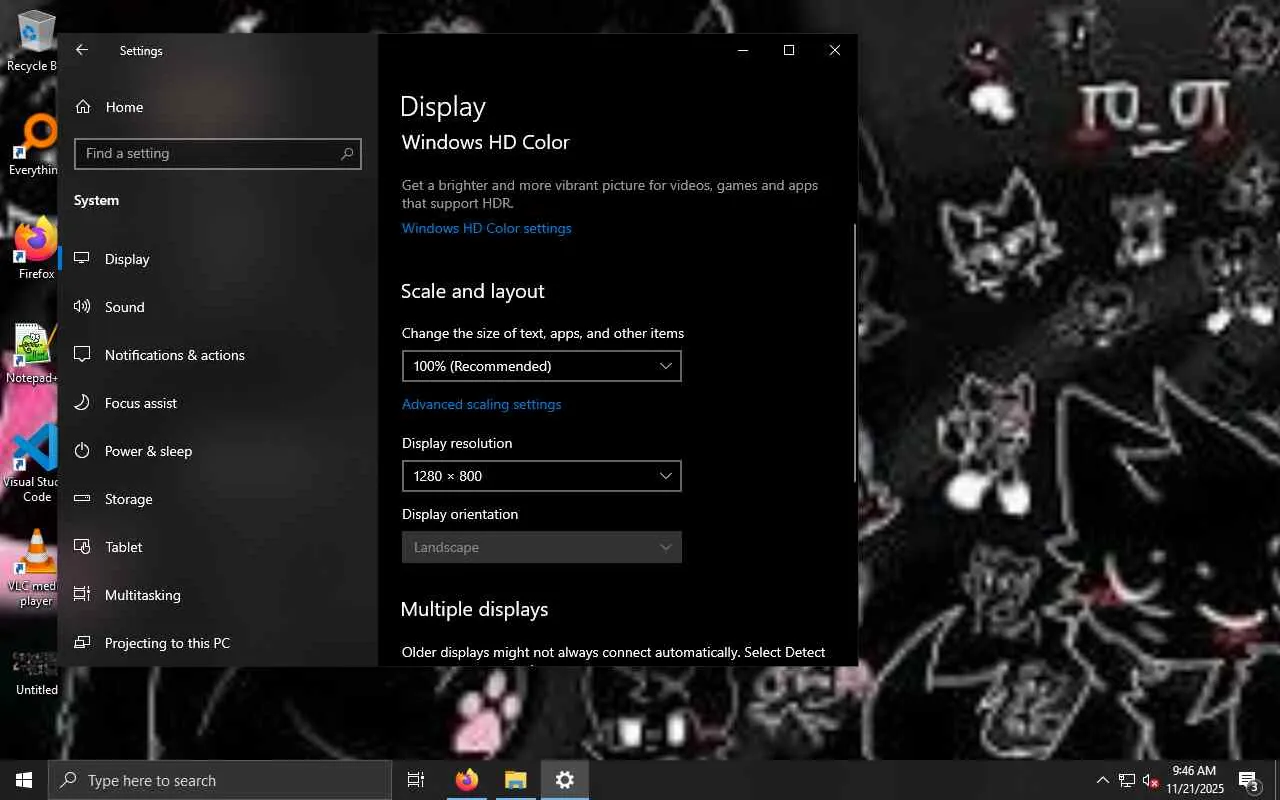Click the "System" sidebar heading
This screenshot has height=800, width=1280.
(x=96, y=200)
